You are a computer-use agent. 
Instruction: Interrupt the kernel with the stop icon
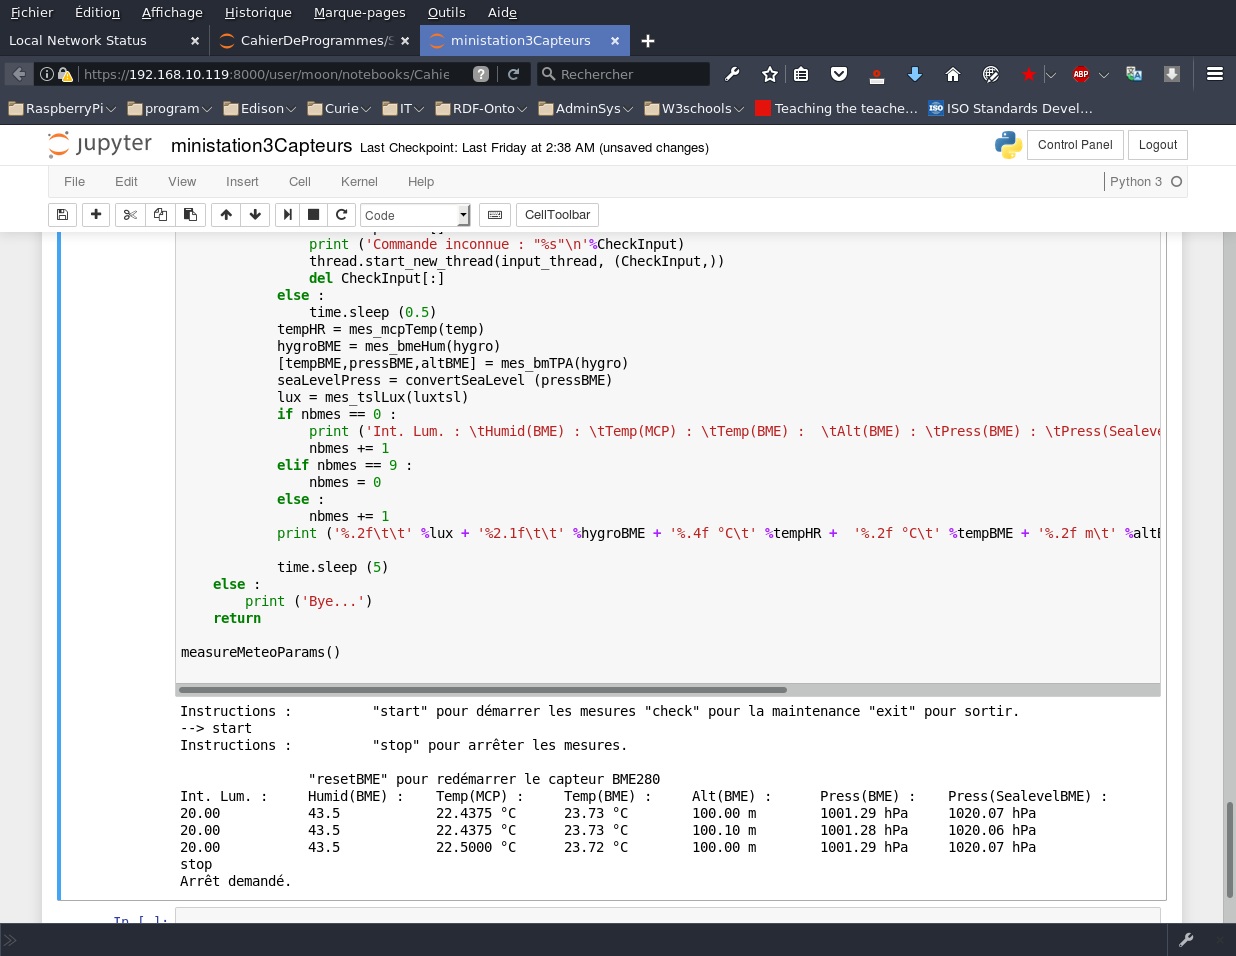tap(313, 215)
